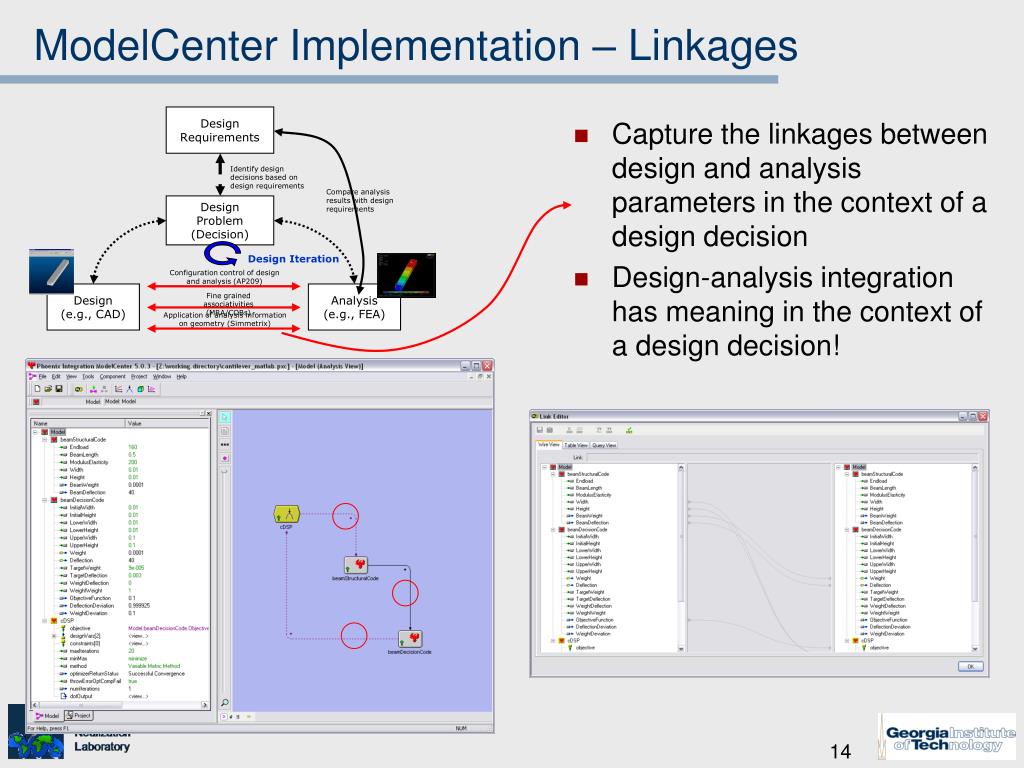Click the OK button in Link Editor
The height and width of the screenshot is (768, 1024).
coord(970,666)
